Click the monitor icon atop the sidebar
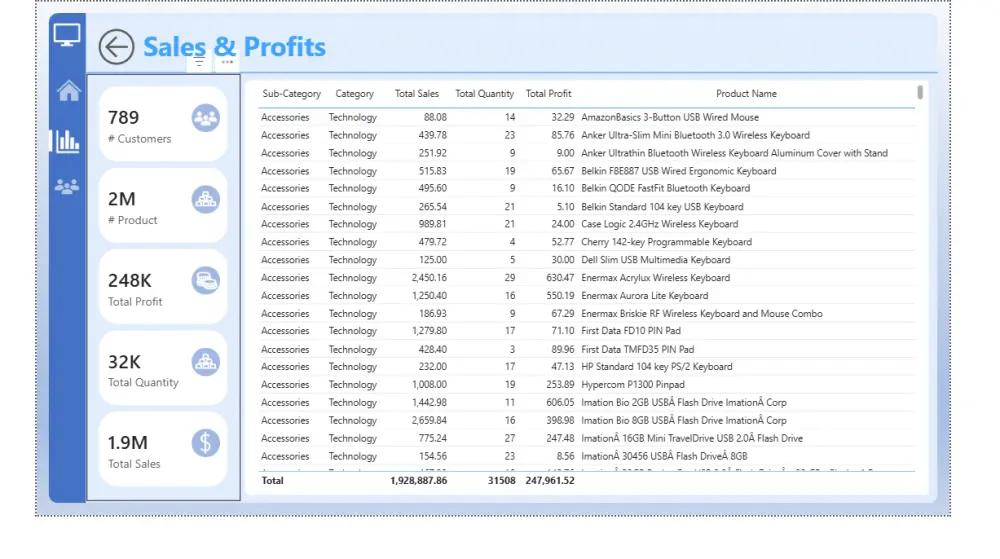Screen dimensions: 1000x559 [67, 34]
